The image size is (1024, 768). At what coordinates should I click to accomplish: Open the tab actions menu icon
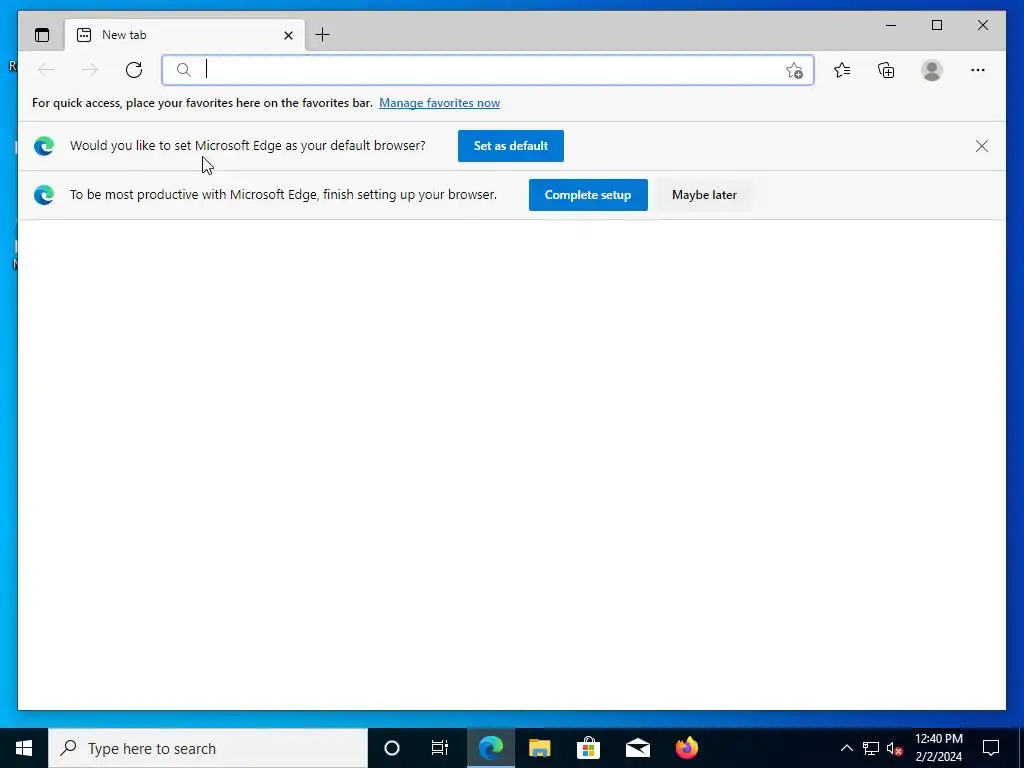pos(42,35)
